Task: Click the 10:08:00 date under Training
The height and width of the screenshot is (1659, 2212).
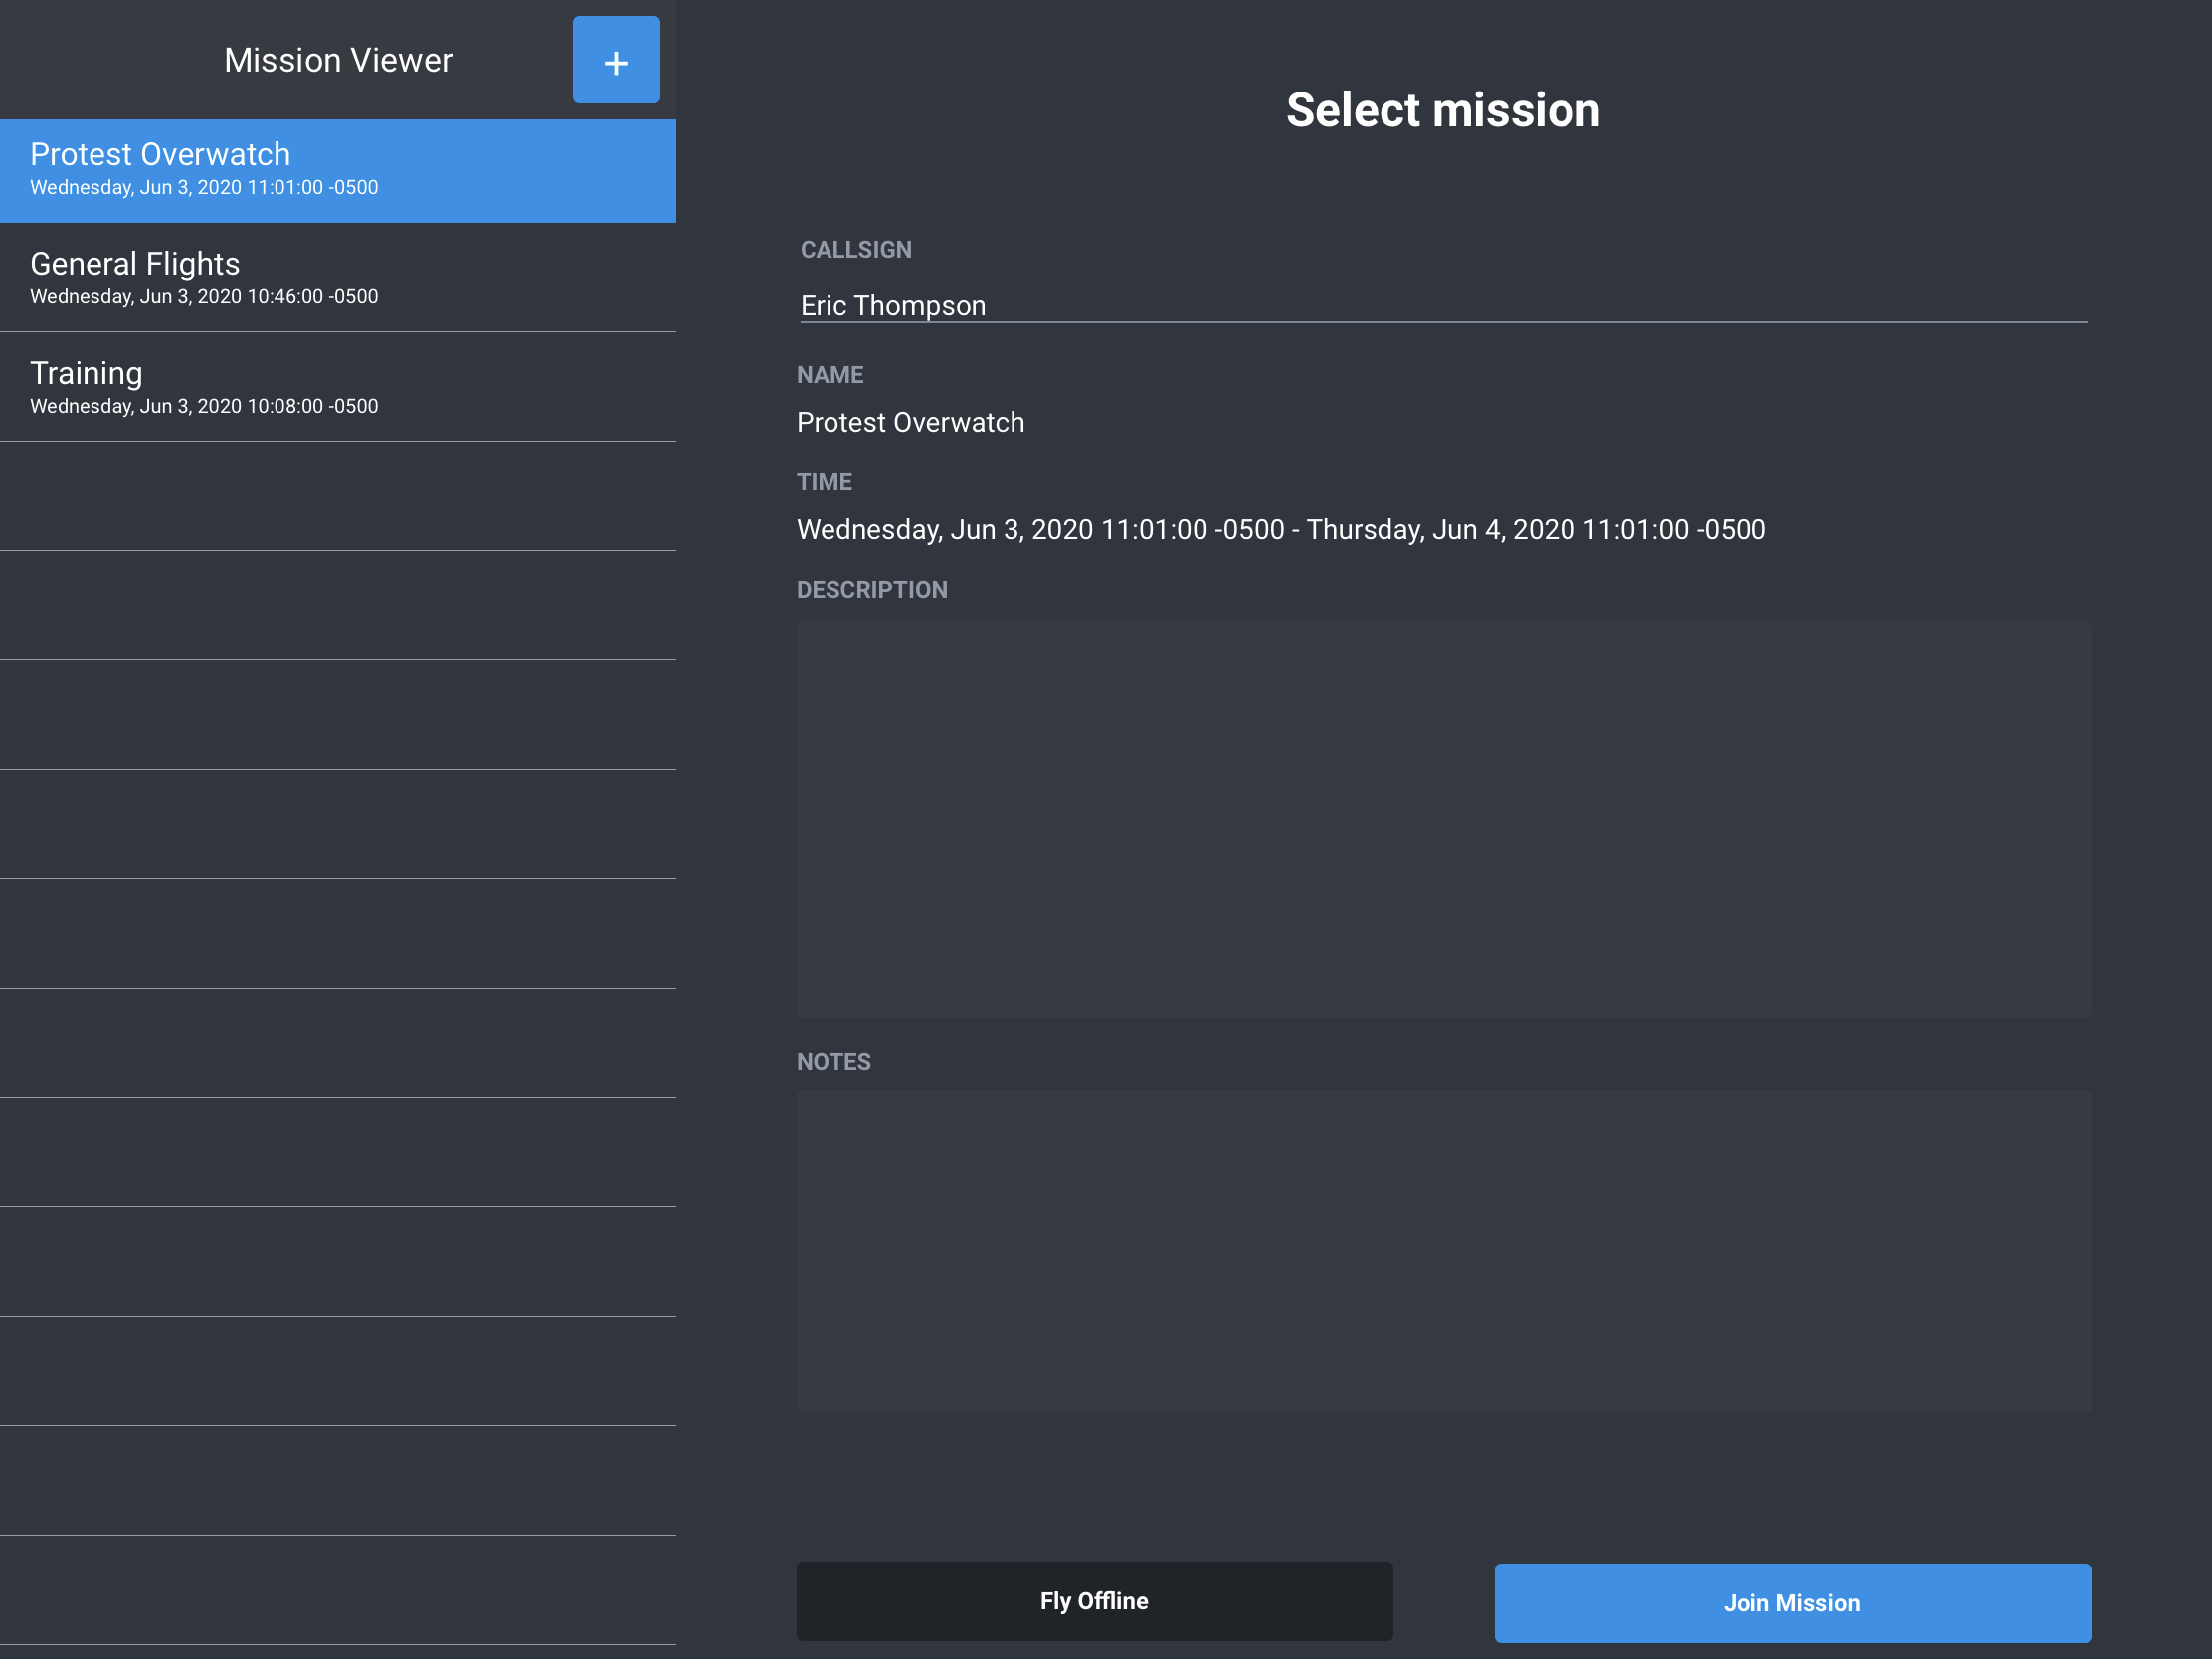Action: coord(204,406)
